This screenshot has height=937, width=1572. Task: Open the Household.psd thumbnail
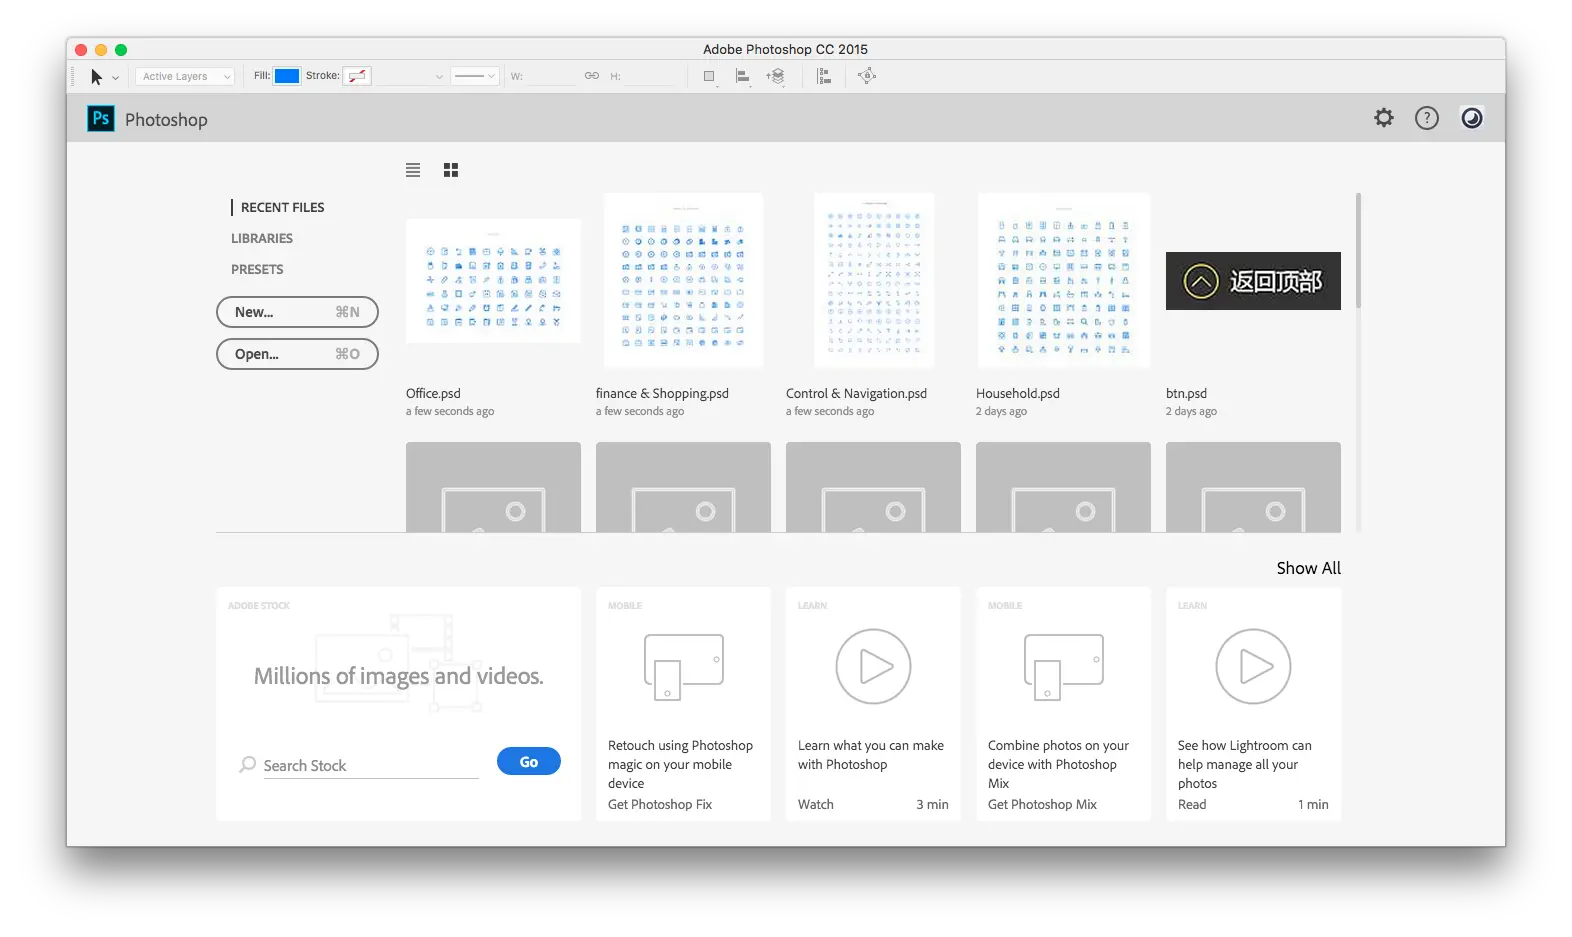[1063, 281]
